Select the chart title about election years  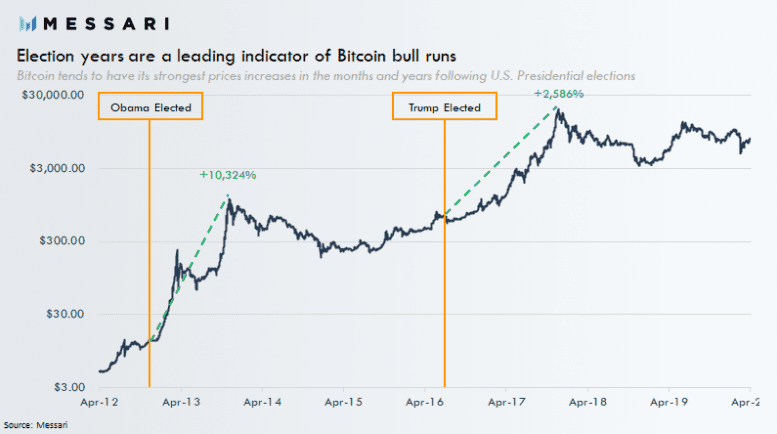pos(236,56)
